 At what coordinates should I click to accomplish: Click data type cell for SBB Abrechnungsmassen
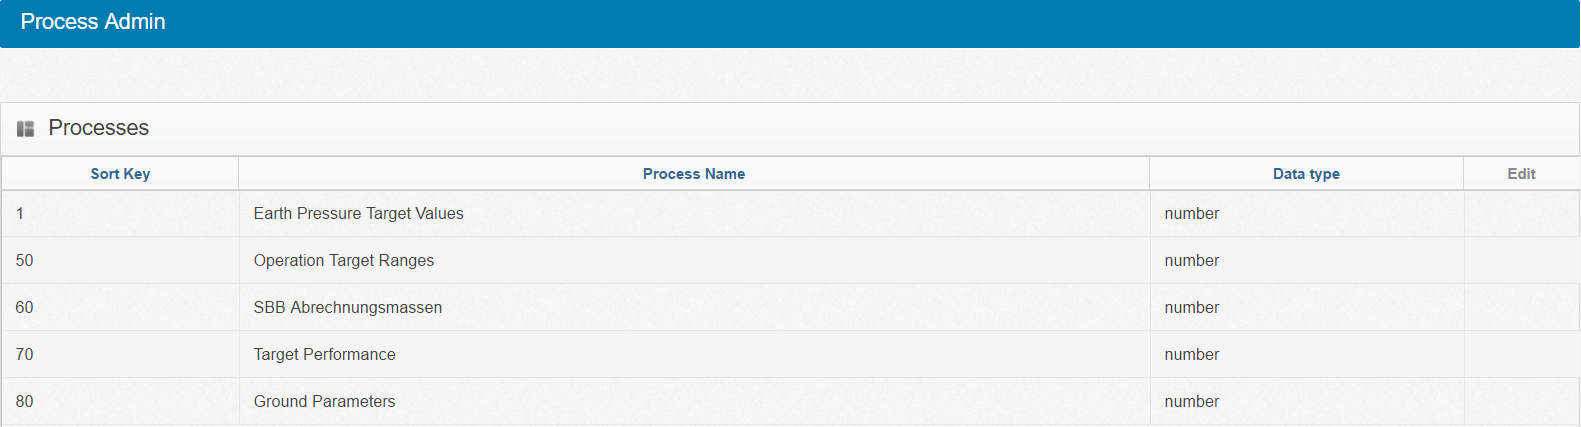(1191, 308)
